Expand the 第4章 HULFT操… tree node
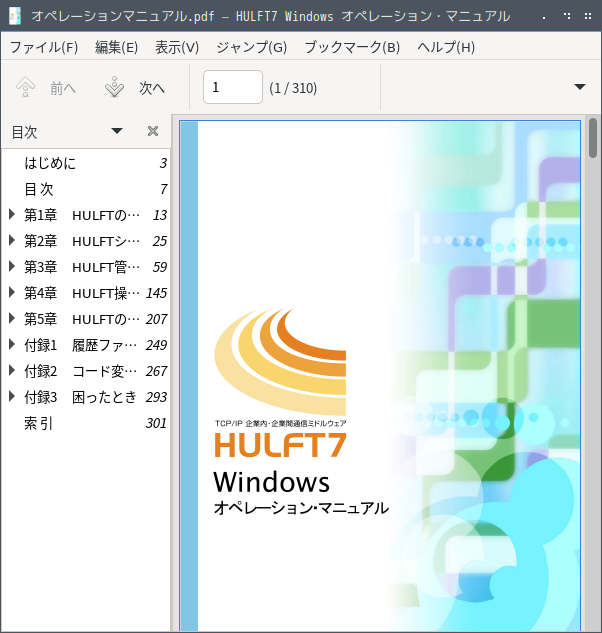 coord(12,292)
